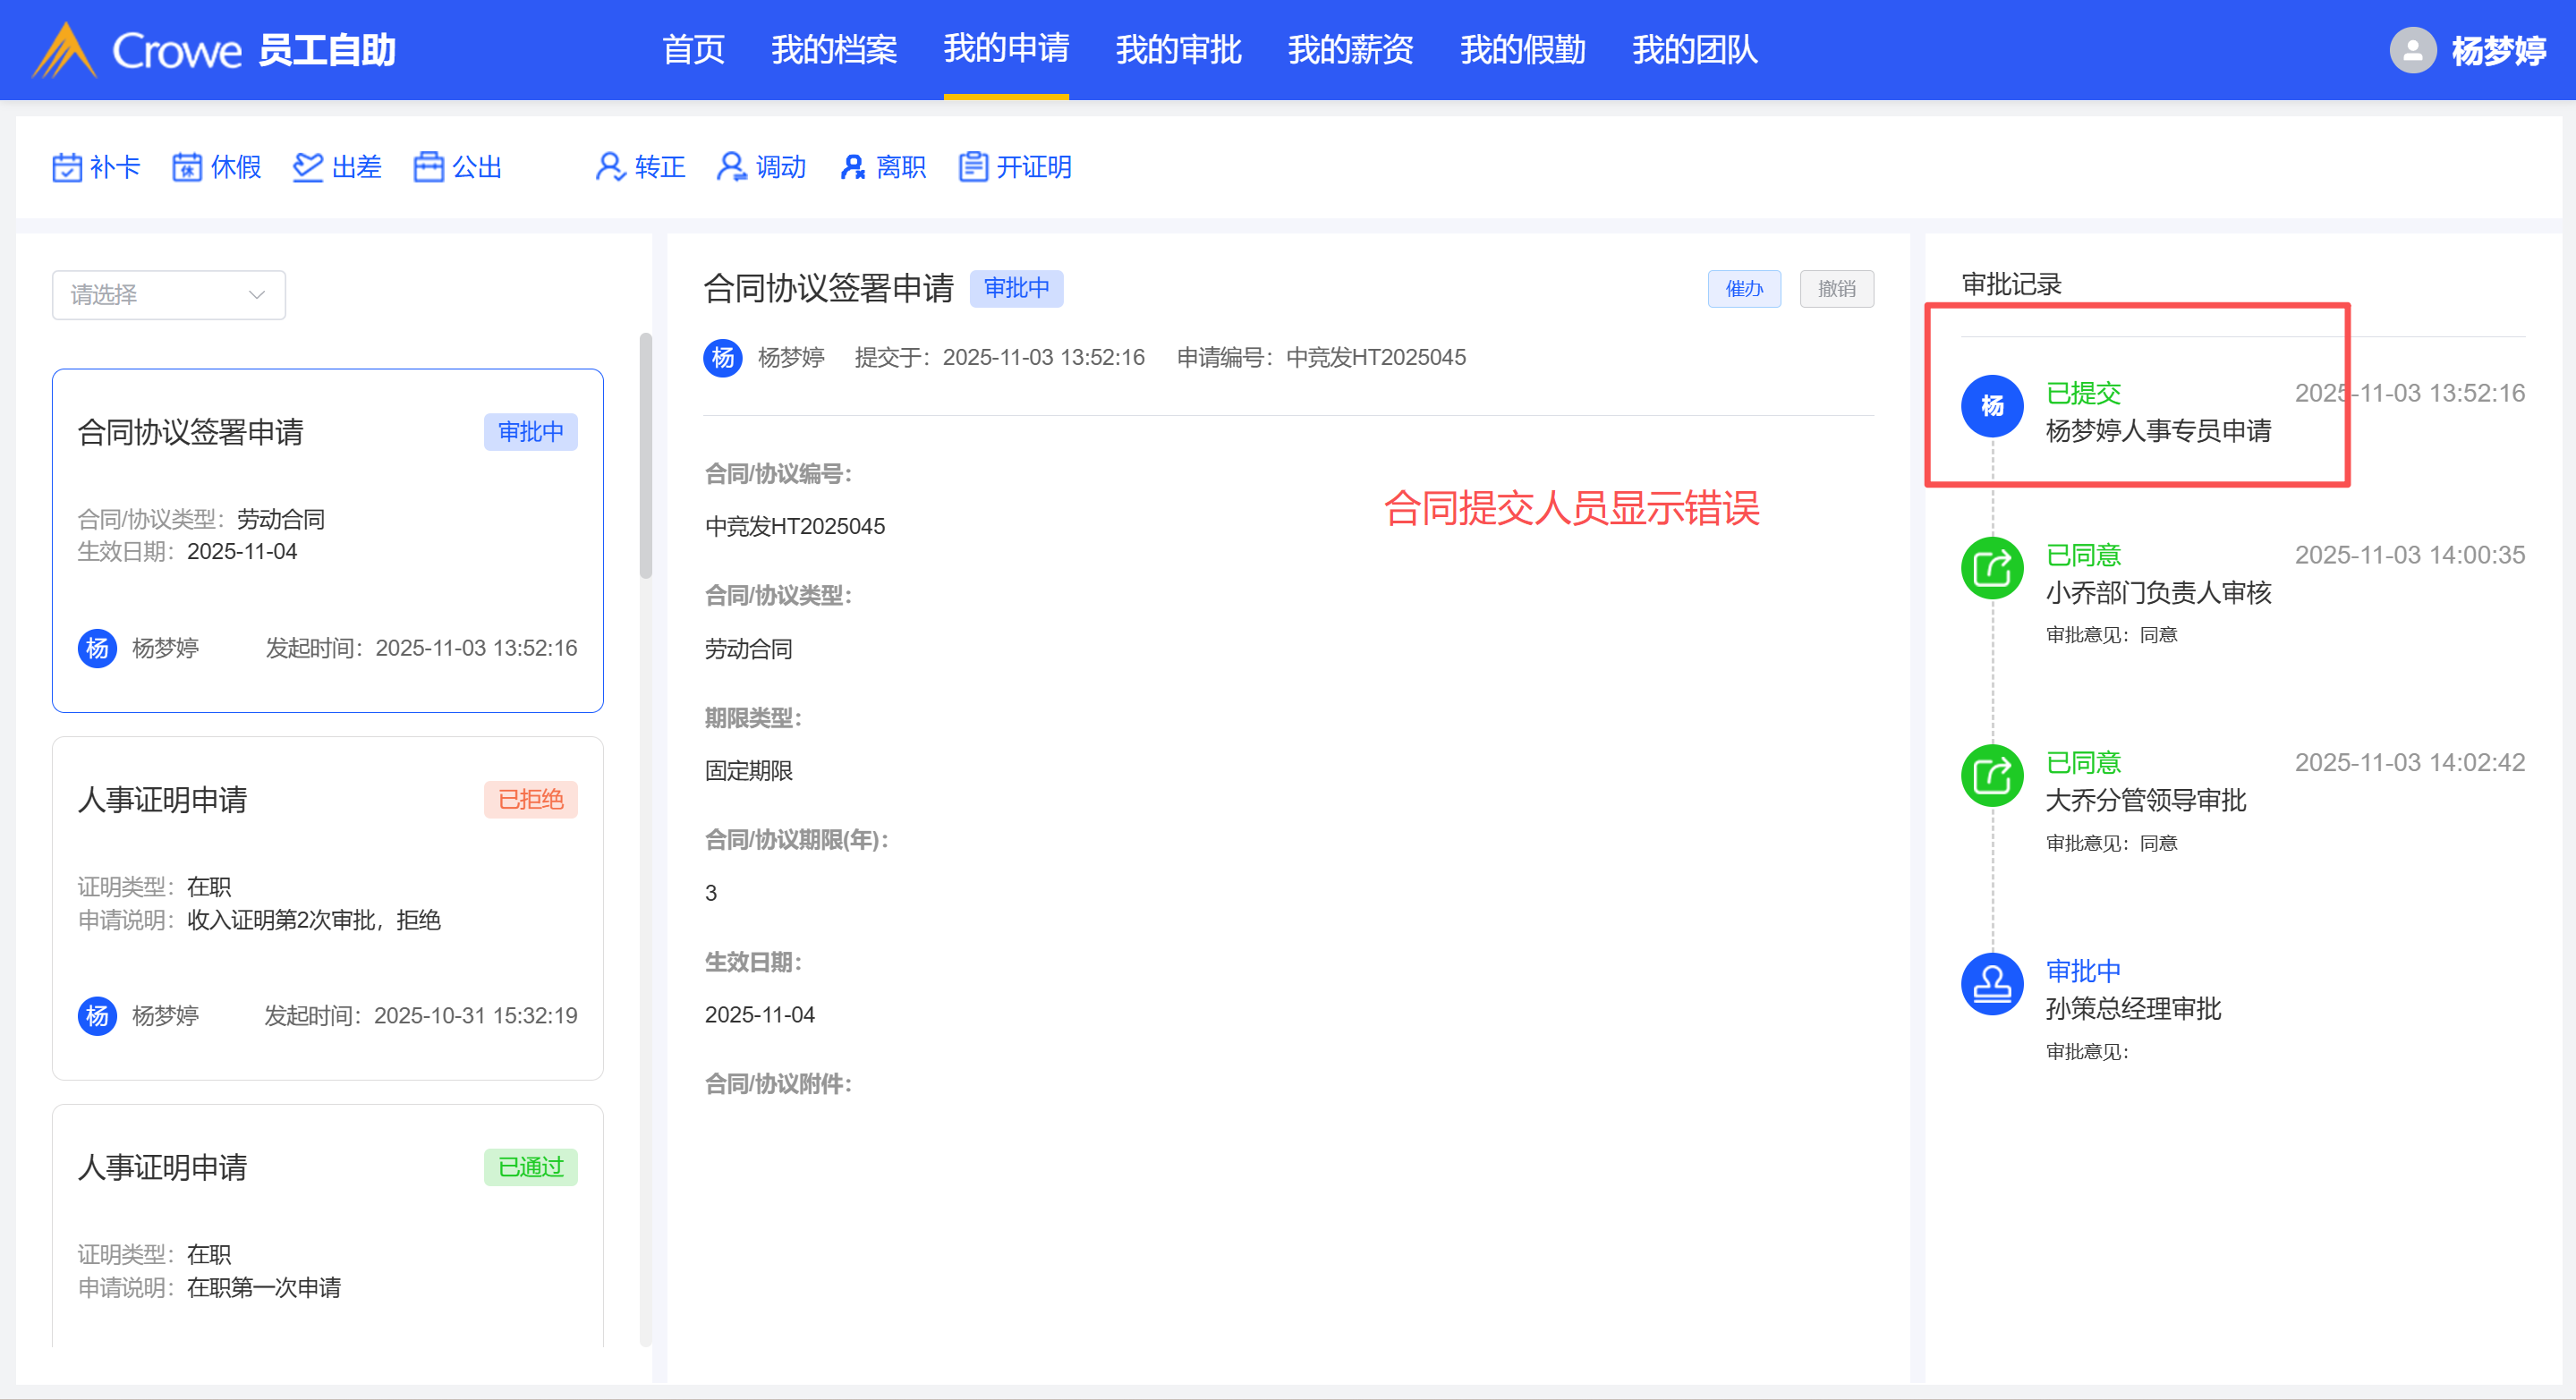Open the 休假 leave request icon
The image size is (2576, 1400).
point(187,167)
